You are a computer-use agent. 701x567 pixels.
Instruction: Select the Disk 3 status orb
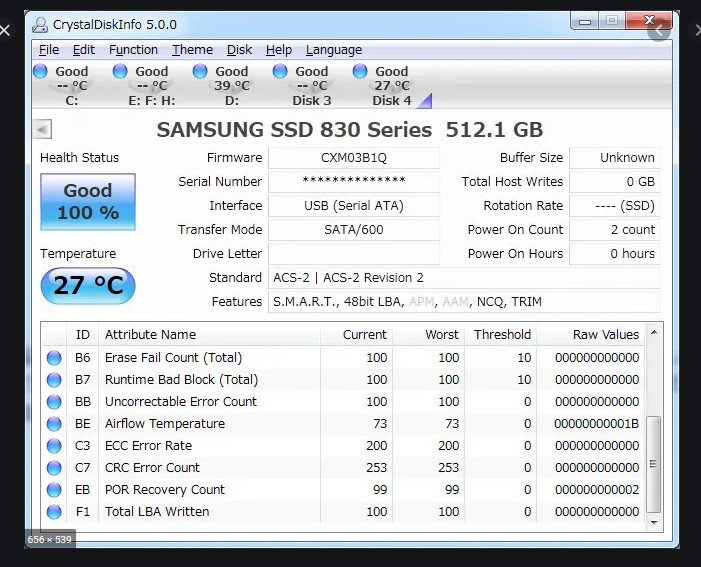(x=280, y=71)
